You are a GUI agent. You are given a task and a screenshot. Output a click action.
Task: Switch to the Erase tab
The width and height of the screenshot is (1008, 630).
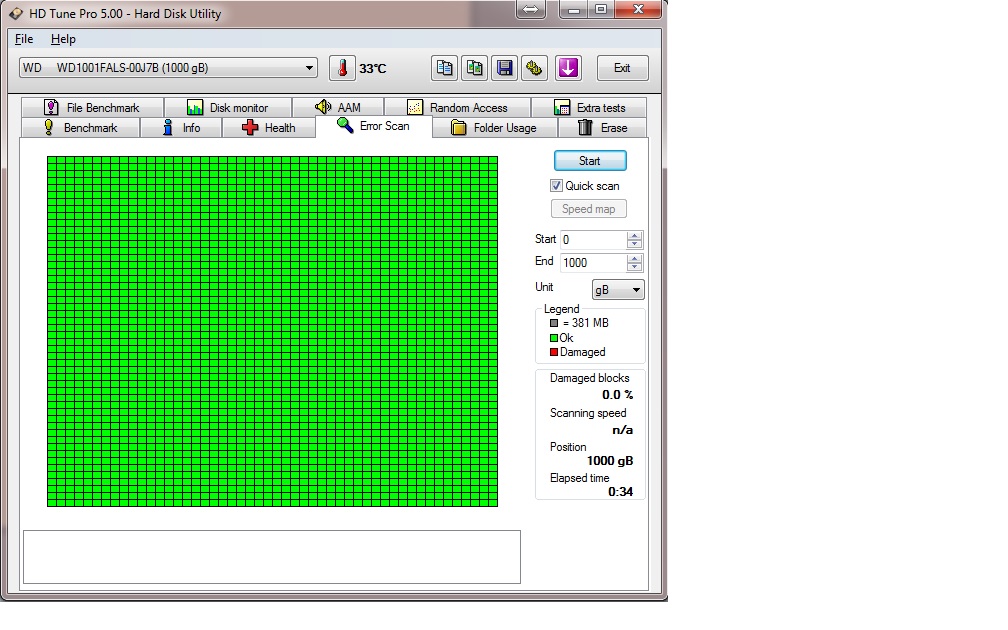602,127
